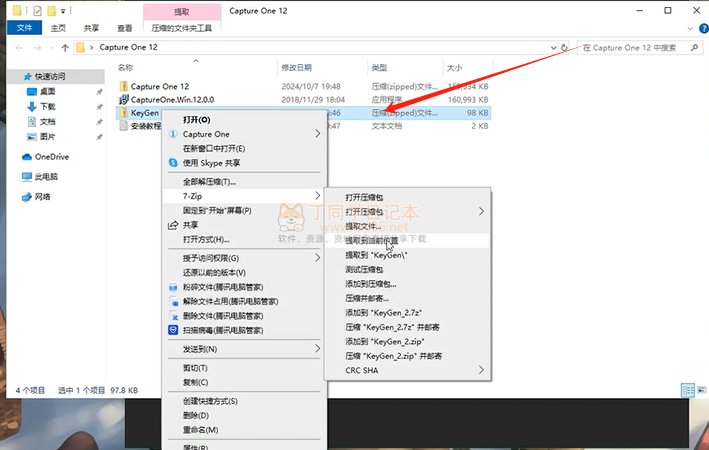Image resolution: width=709 pixels, height=450 pixels.
Task: Open the blue Help question mark
Action: point(704,28)
